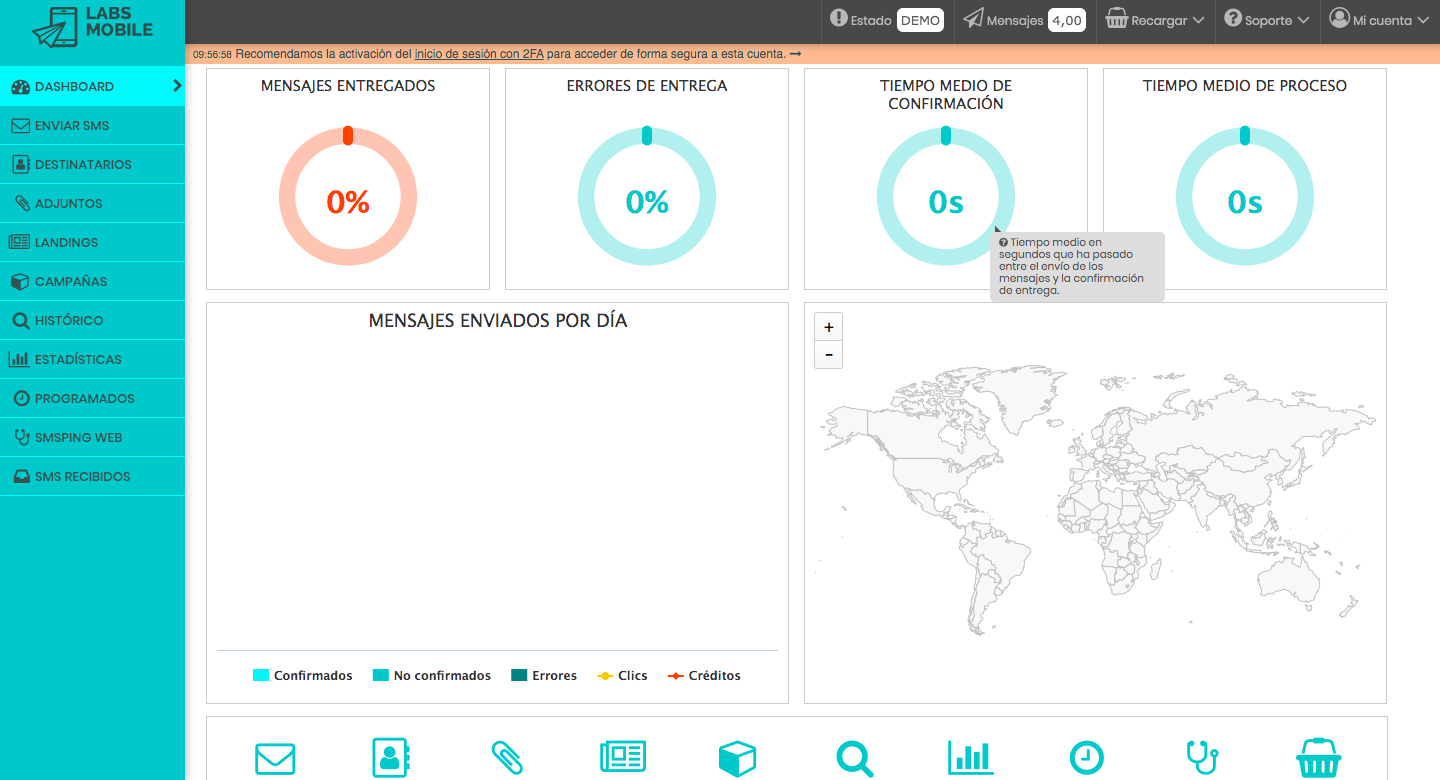The height and width of the screenshot is (780, 1440).
Task: Go to Enviar SMS in sidebar
Action: pyautogui.click(x=72, y=126)
